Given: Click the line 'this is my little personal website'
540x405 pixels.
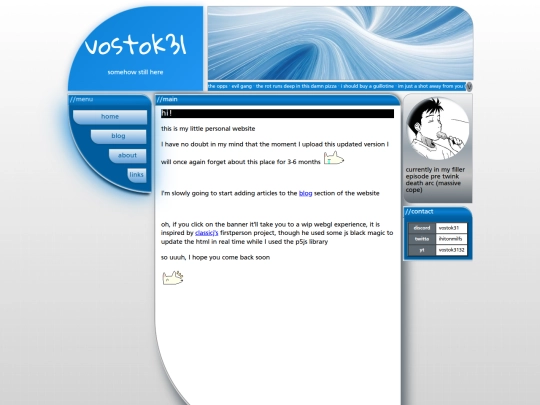Looking at the screenshot, I should [x=208, y=129].
